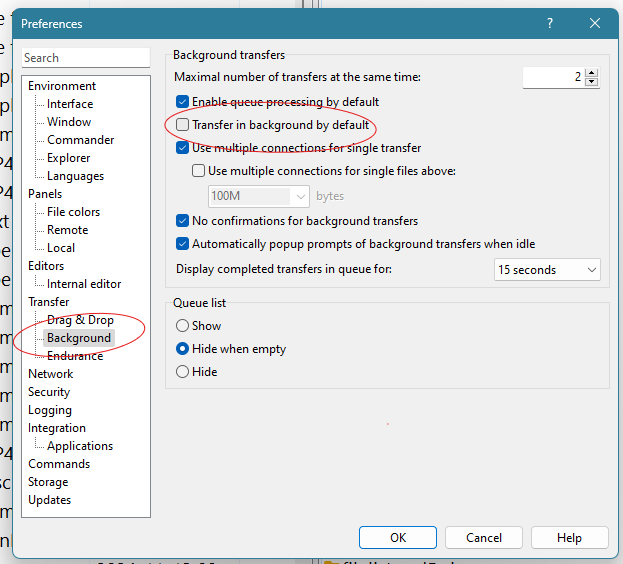This screenshot has height=564, width=623.
Task: Click the Search field in preferences
Action: [x=85, y=58]
